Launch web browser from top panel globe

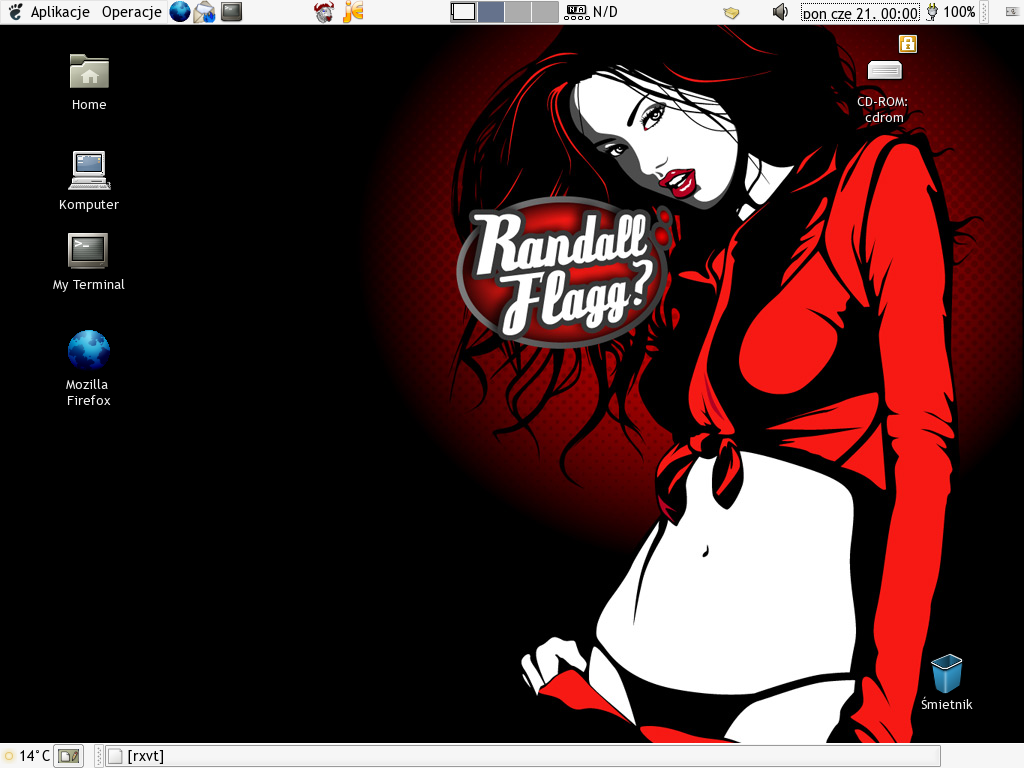(x=180, y=12)
